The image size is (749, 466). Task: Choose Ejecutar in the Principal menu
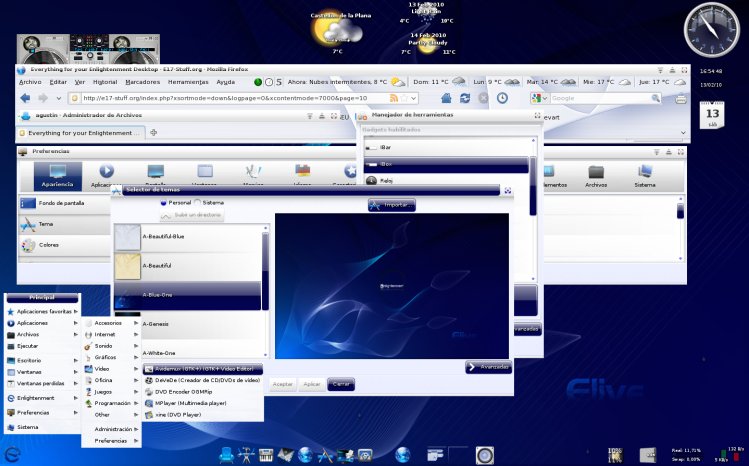coord(42,346)
